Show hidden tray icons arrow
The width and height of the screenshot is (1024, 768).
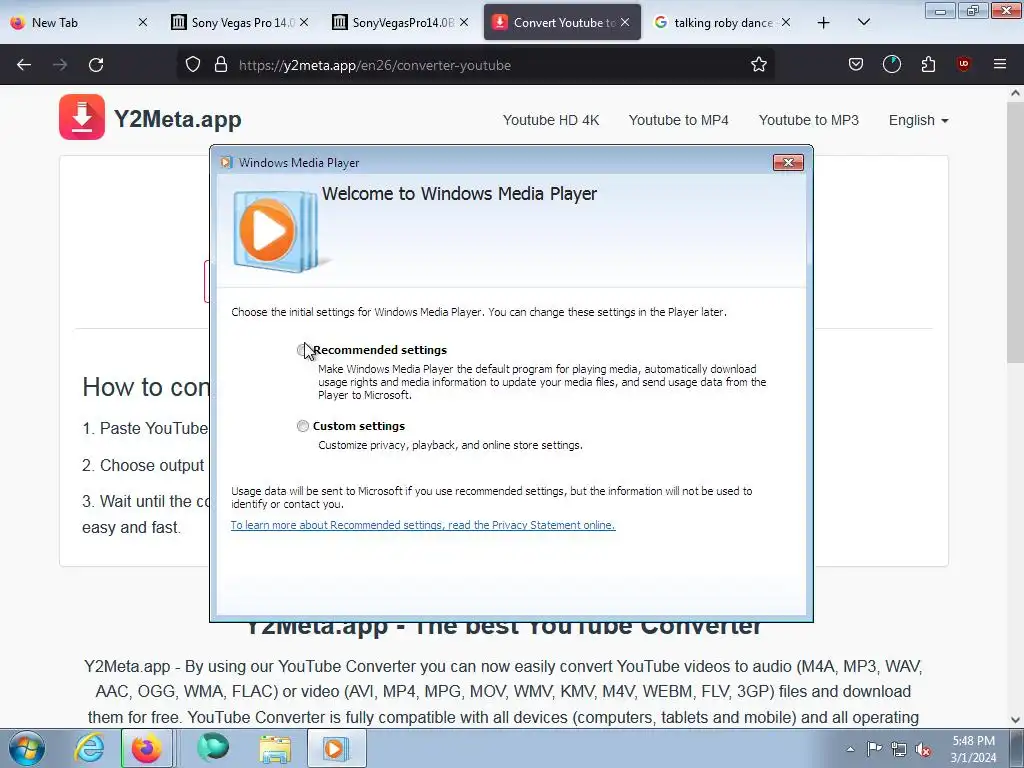click(850, 749)
